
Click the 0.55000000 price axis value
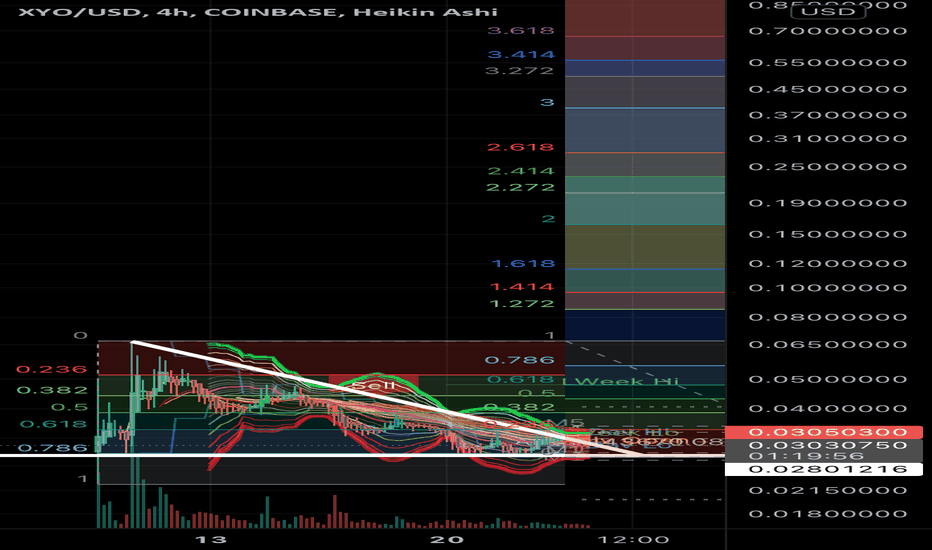pos(828,62)
